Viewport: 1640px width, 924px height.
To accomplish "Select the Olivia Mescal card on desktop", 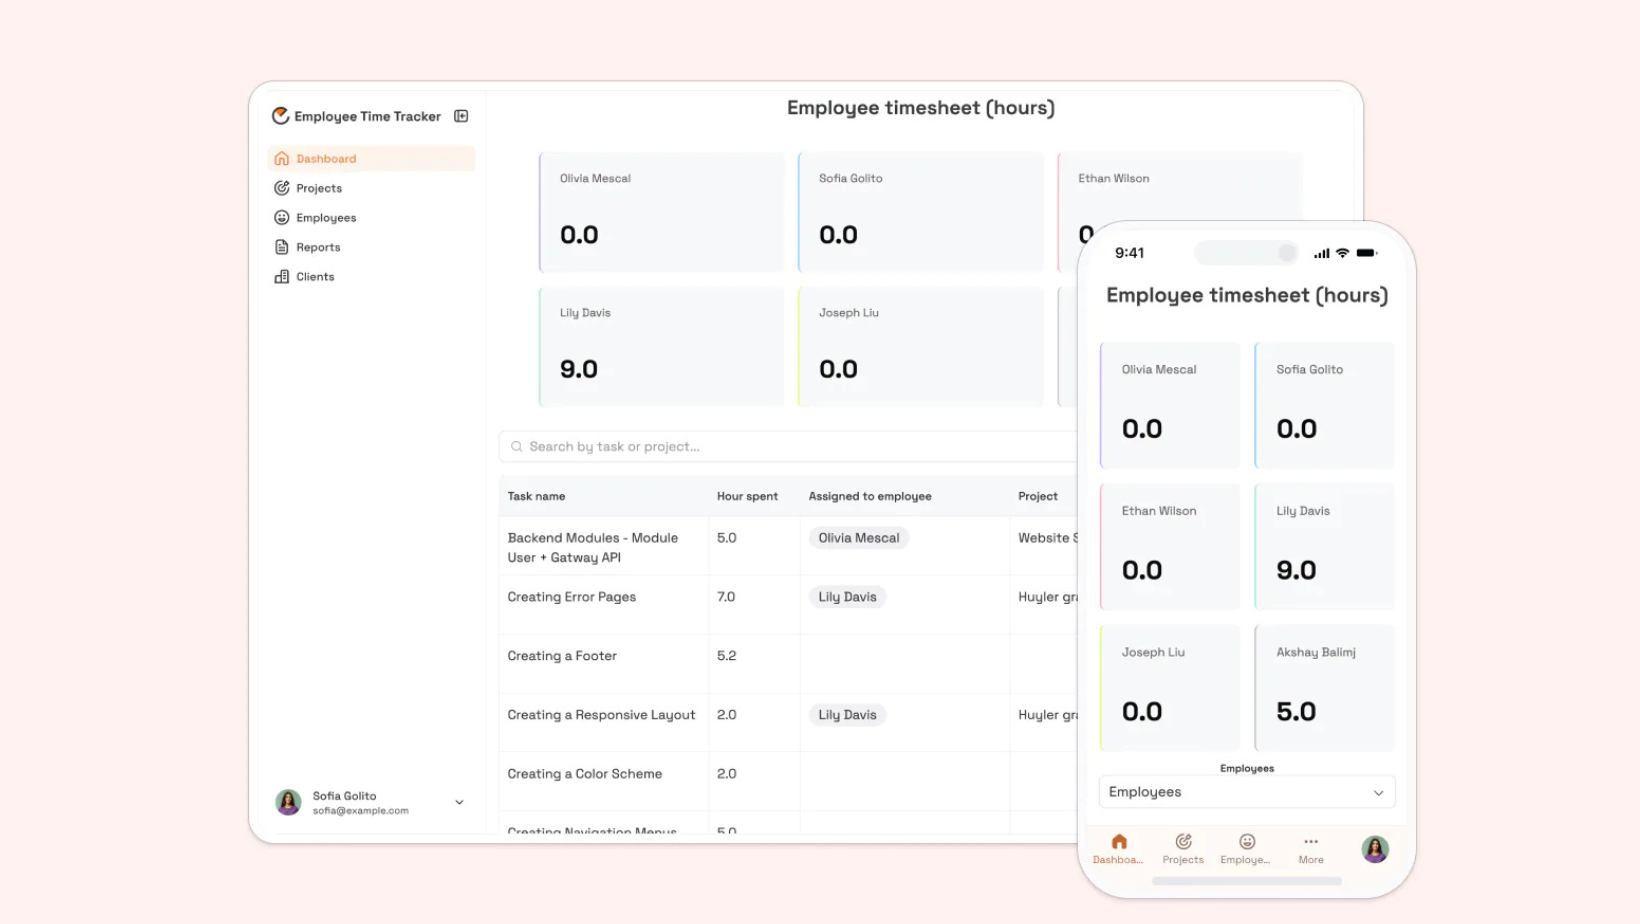I will pyautogui.click(x=661, y=212).
